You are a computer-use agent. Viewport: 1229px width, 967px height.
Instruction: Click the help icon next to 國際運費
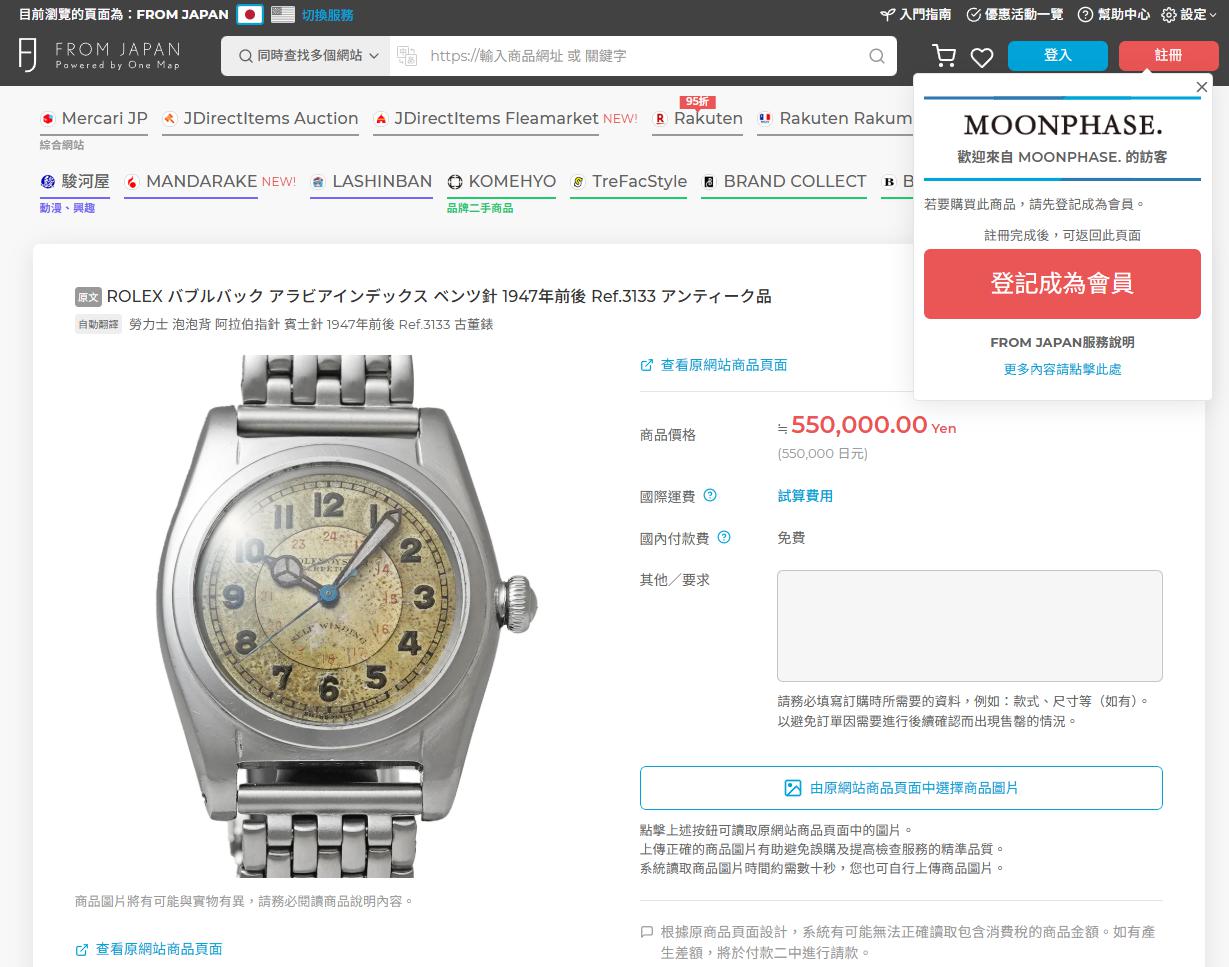710,496
